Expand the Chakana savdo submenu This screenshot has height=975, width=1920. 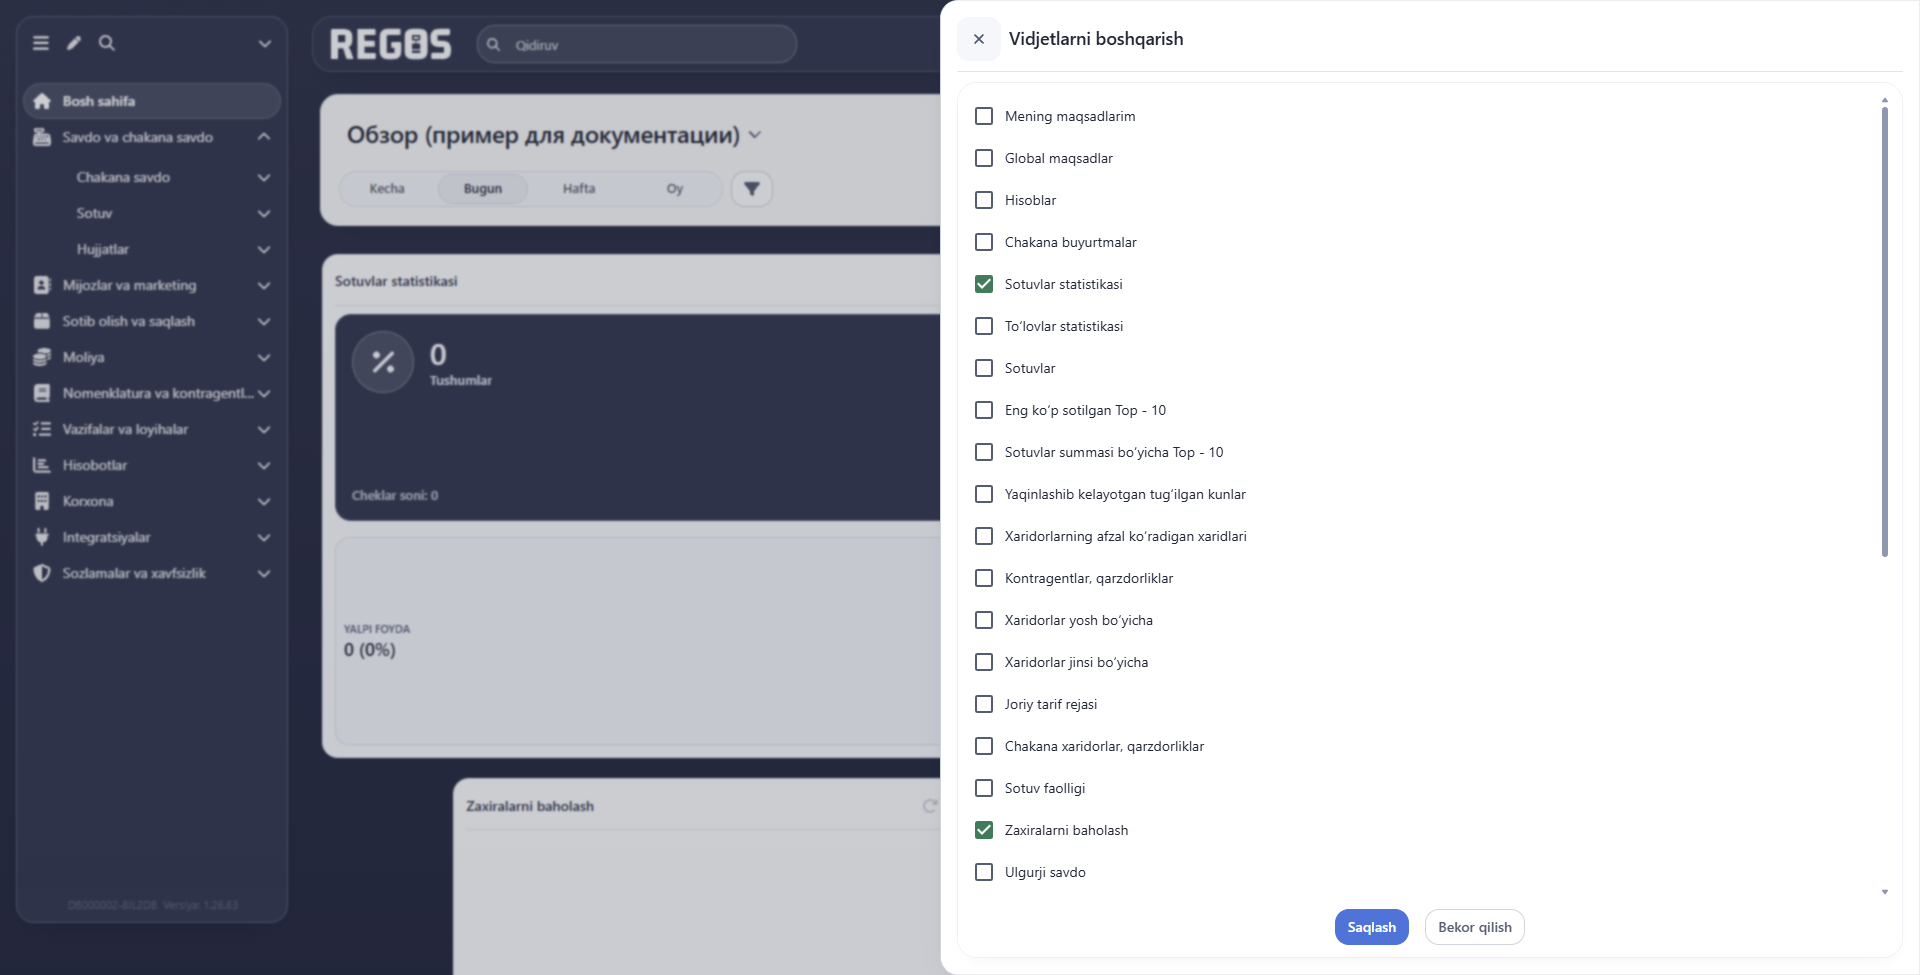coord(264,178)
